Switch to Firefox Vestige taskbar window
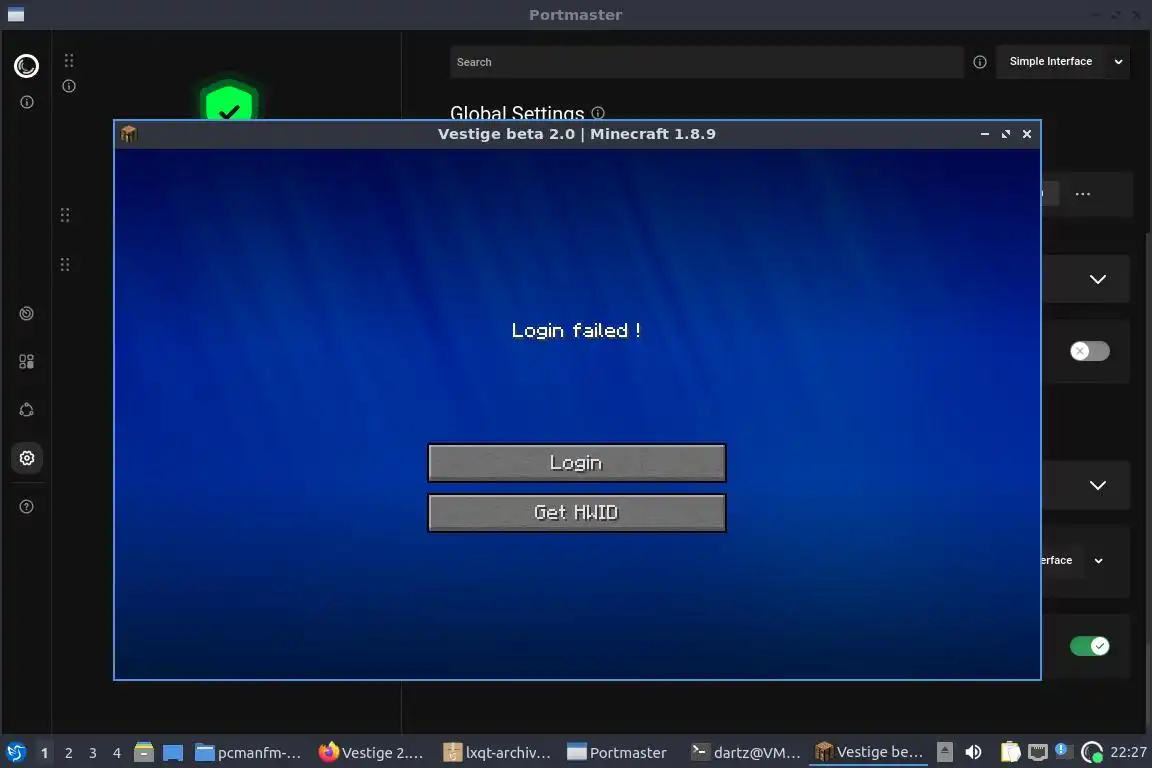This screenshot has height=768, width=1152. 372,753
